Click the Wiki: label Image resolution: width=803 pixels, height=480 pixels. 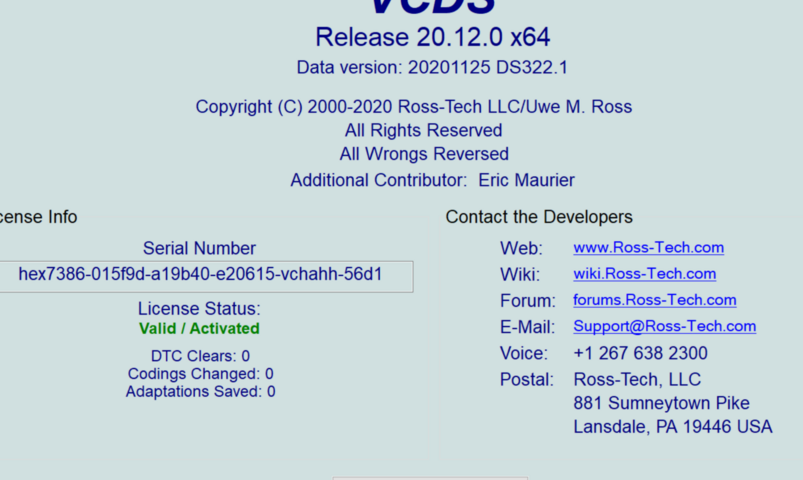(x=520, y=275)
